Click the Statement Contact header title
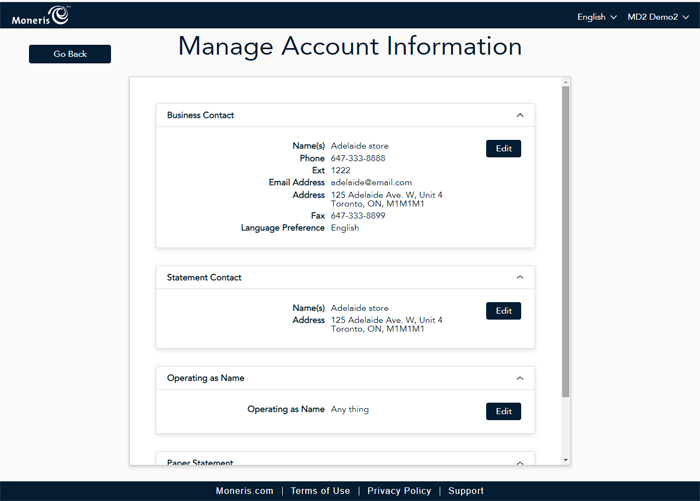The image size is (700, 501). tap(204, 277)
